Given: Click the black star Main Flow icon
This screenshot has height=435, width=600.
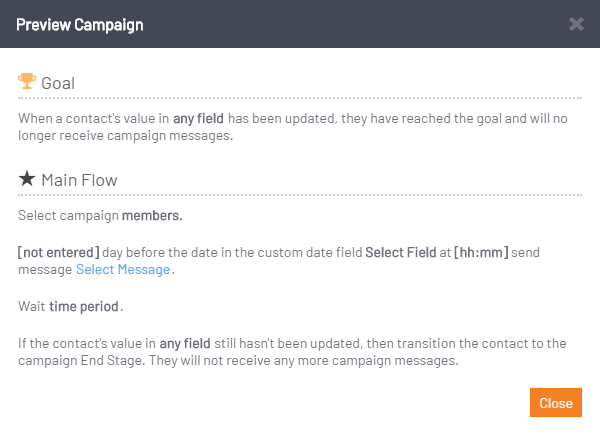Looking at the screenshot, I should point(27,179).
